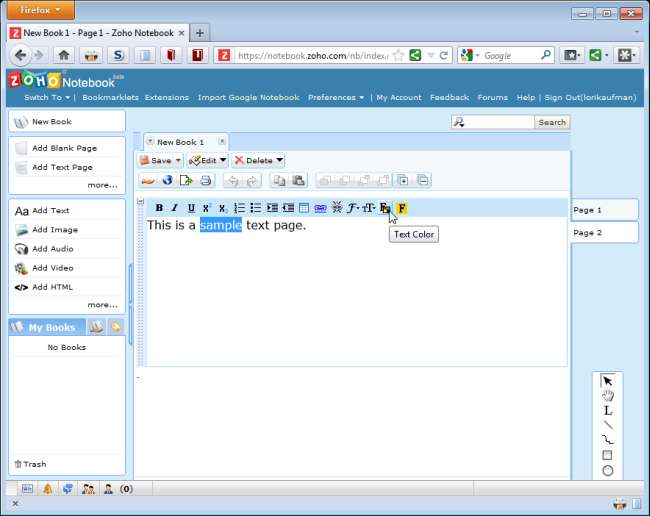Click the Add Text Page button

[x=62, y=167]
